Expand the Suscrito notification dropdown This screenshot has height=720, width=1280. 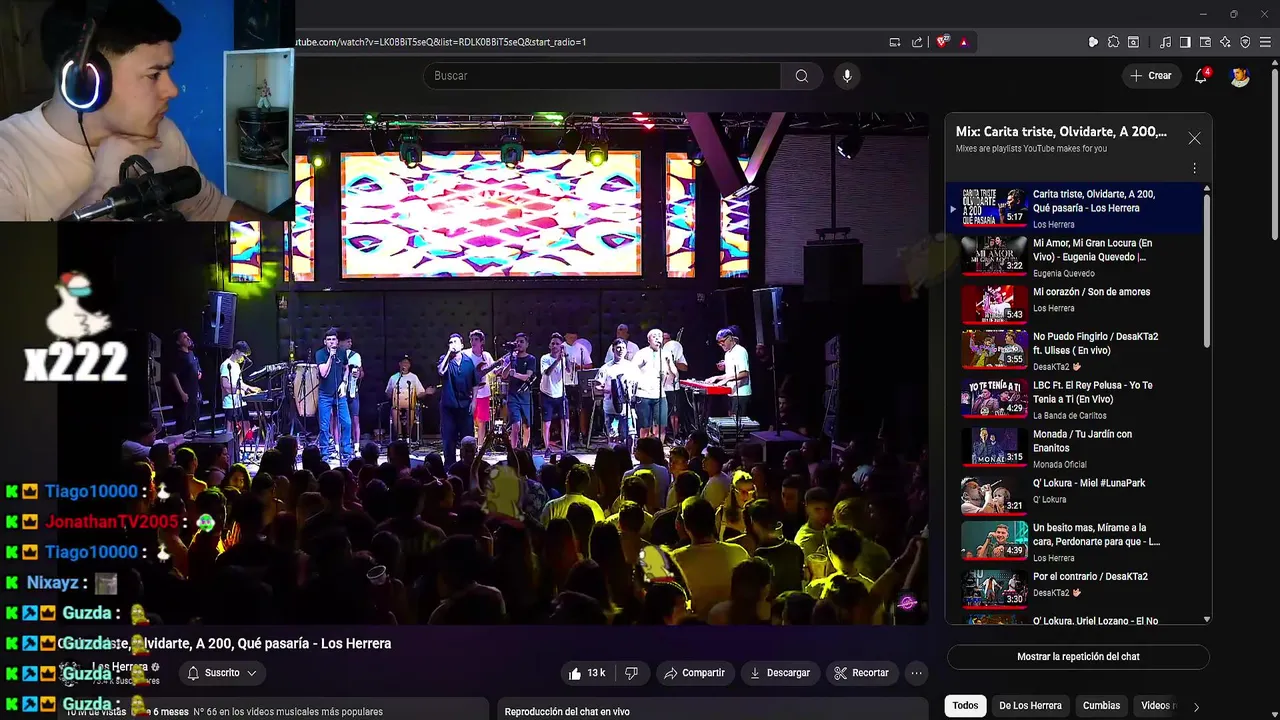point(221,673)
